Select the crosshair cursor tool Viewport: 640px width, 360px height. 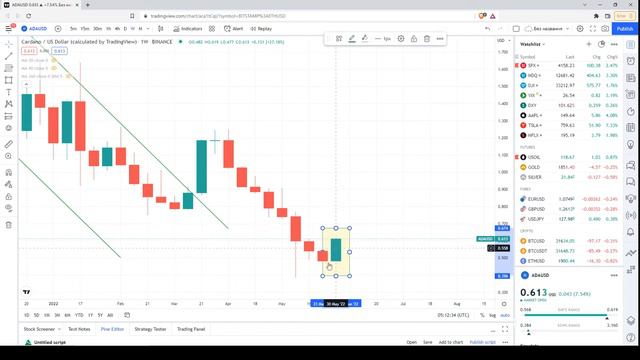(x=9, y=44)
